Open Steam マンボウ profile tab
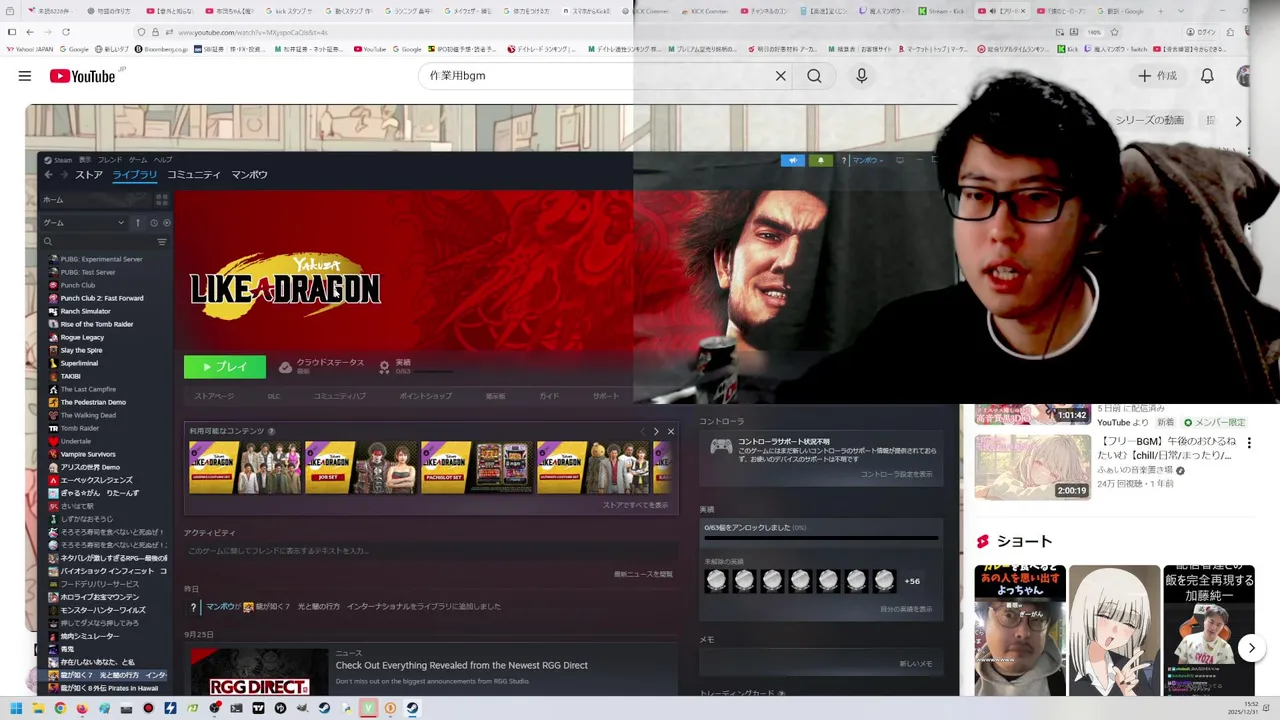The width and height of the screenshot is (1280, 720). coord(249,175)
